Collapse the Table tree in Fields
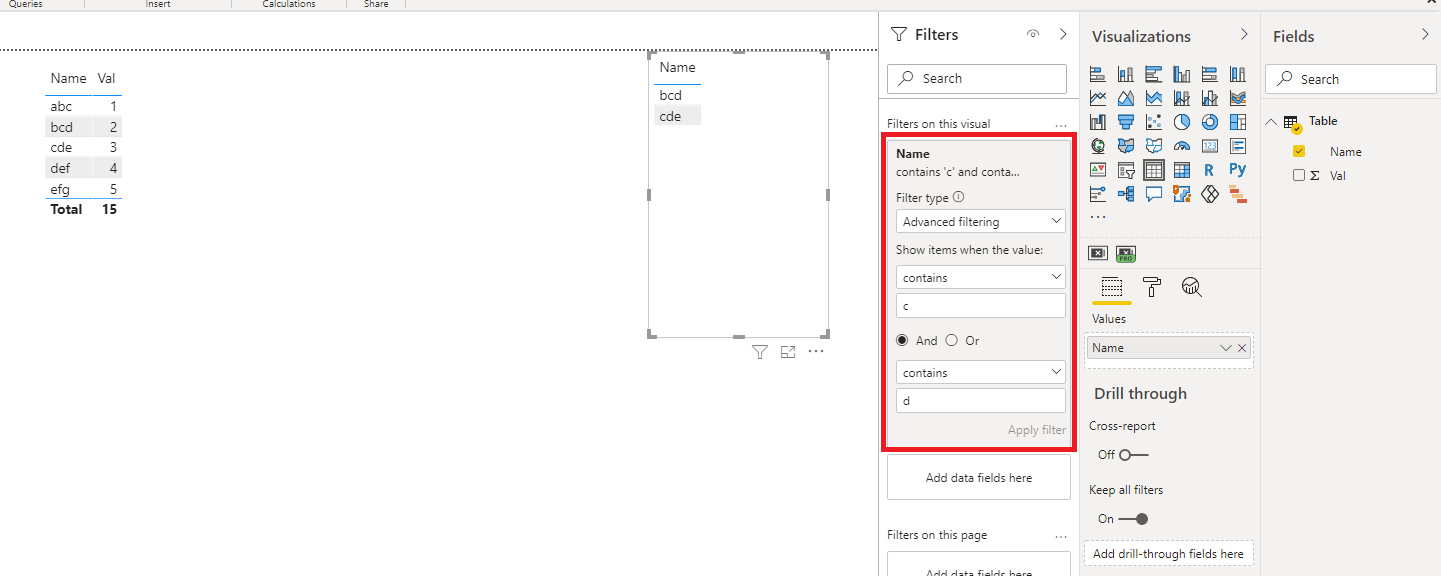Image resolution: width=1441 pixels, height=576 pixels. 1271,122
